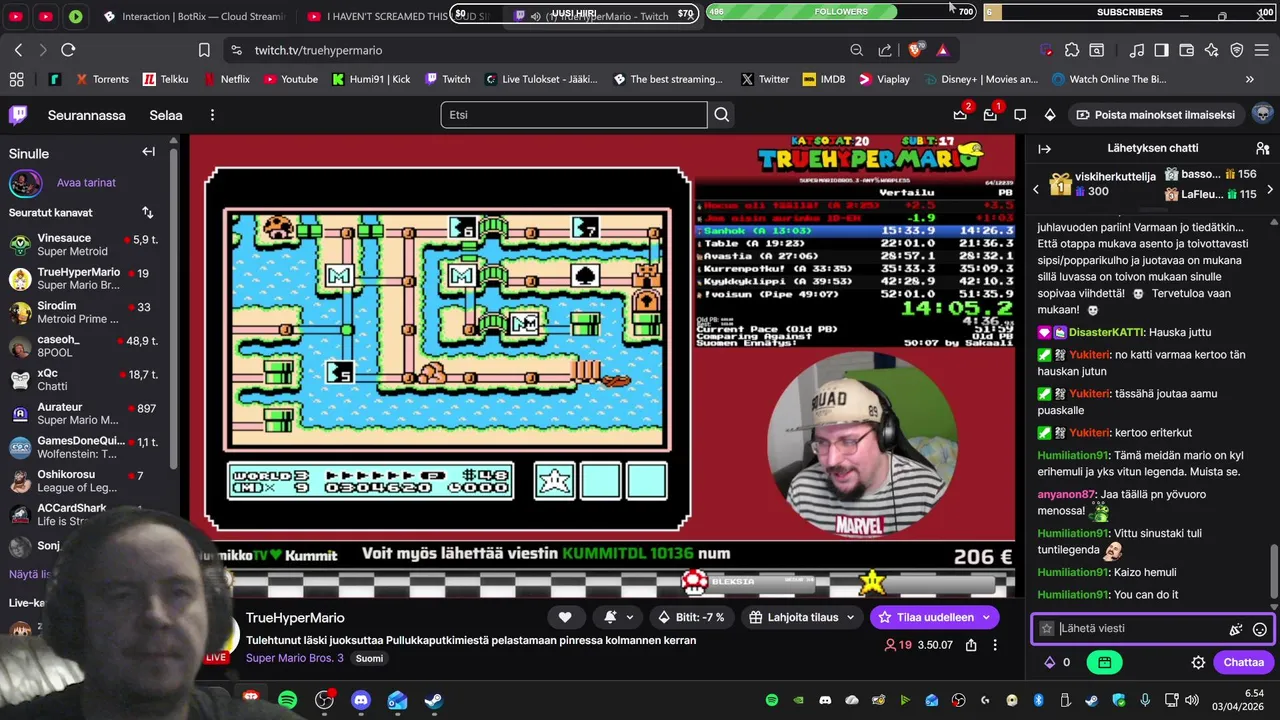The height and width of the screenshot is (720, 1280).
Task: Show more bookmarks with the double chevron
Action: coord(1249,79)
